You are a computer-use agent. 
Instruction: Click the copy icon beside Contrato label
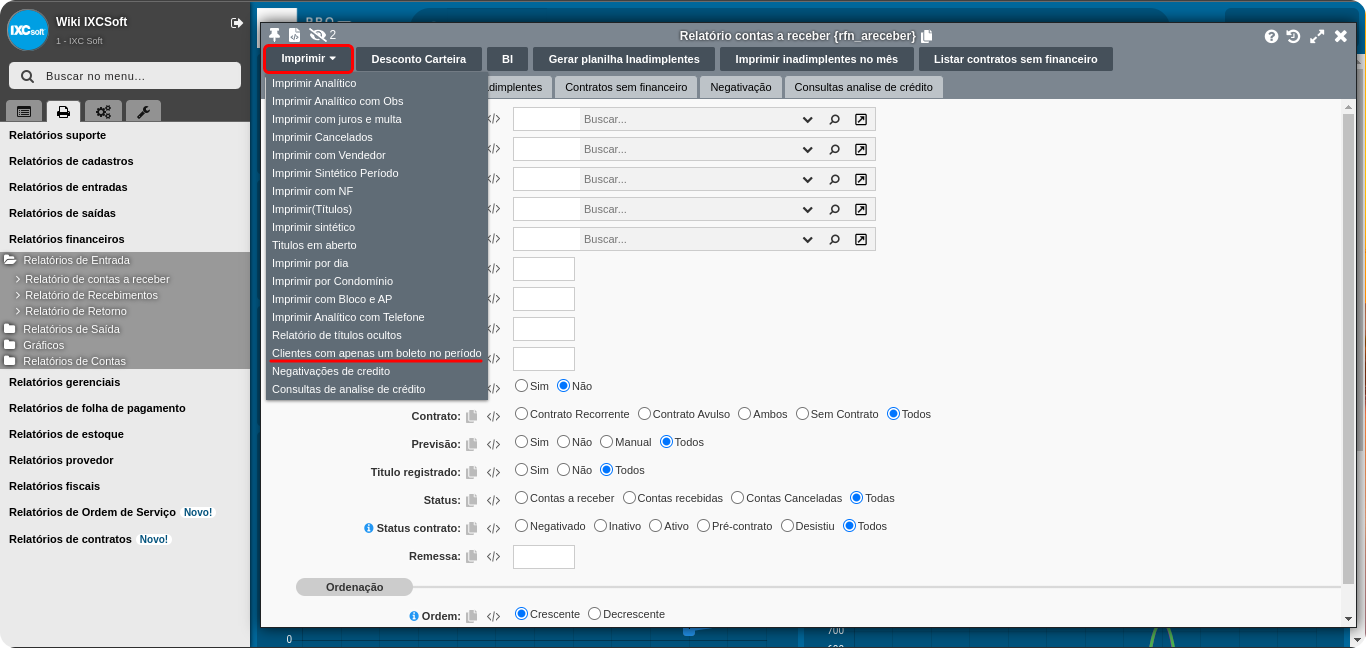472,416
